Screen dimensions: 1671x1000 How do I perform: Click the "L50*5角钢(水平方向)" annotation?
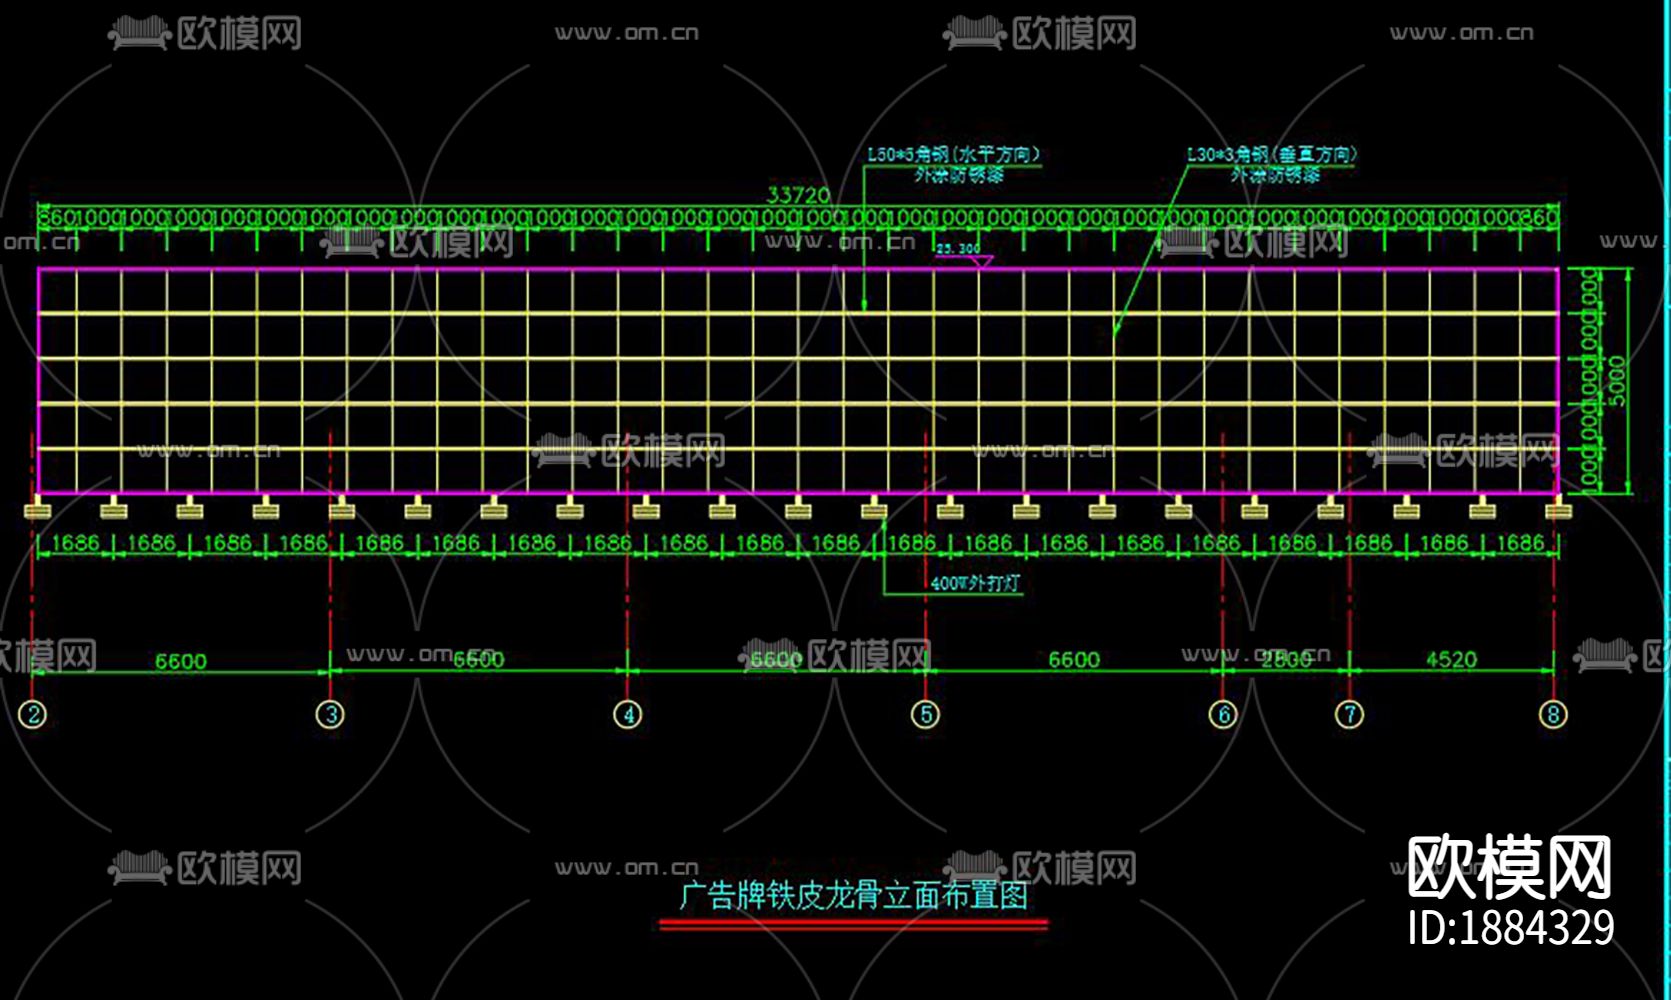point(954,155)
